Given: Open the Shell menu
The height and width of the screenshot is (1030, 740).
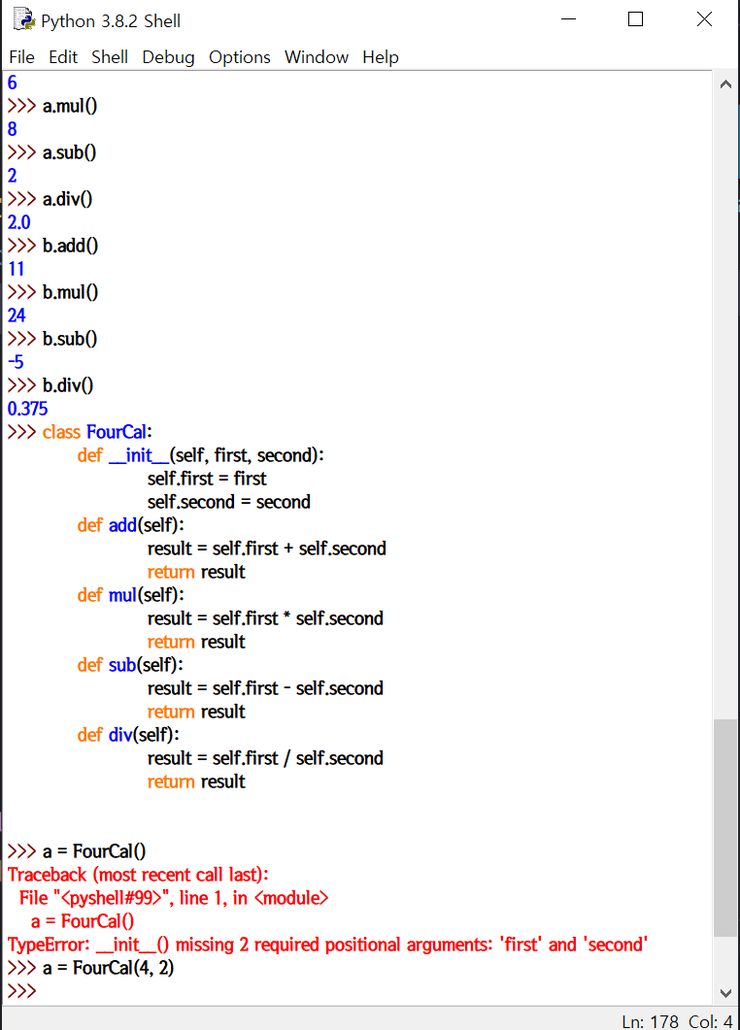Looking at the screenshot, I should coord(110,57).
